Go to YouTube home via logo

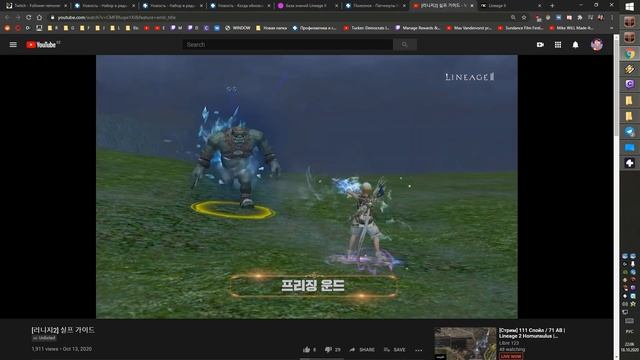[x=41, y=44]
